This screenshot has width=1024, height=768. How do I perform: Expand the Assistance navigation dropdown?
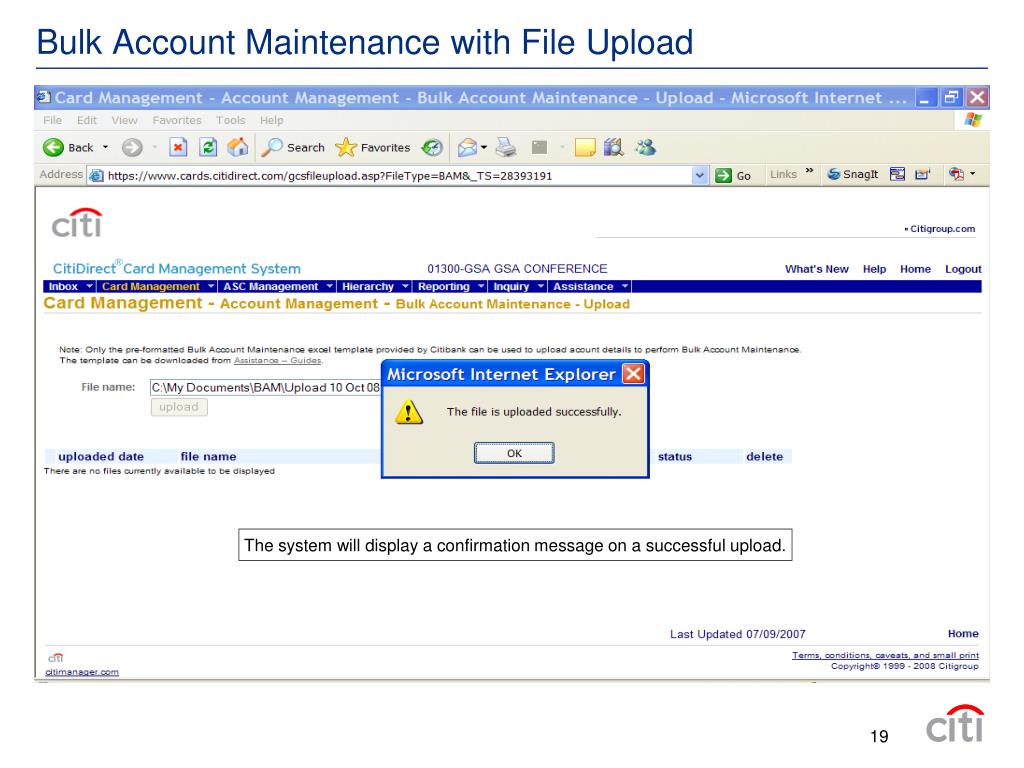click(x=624, y=286)
